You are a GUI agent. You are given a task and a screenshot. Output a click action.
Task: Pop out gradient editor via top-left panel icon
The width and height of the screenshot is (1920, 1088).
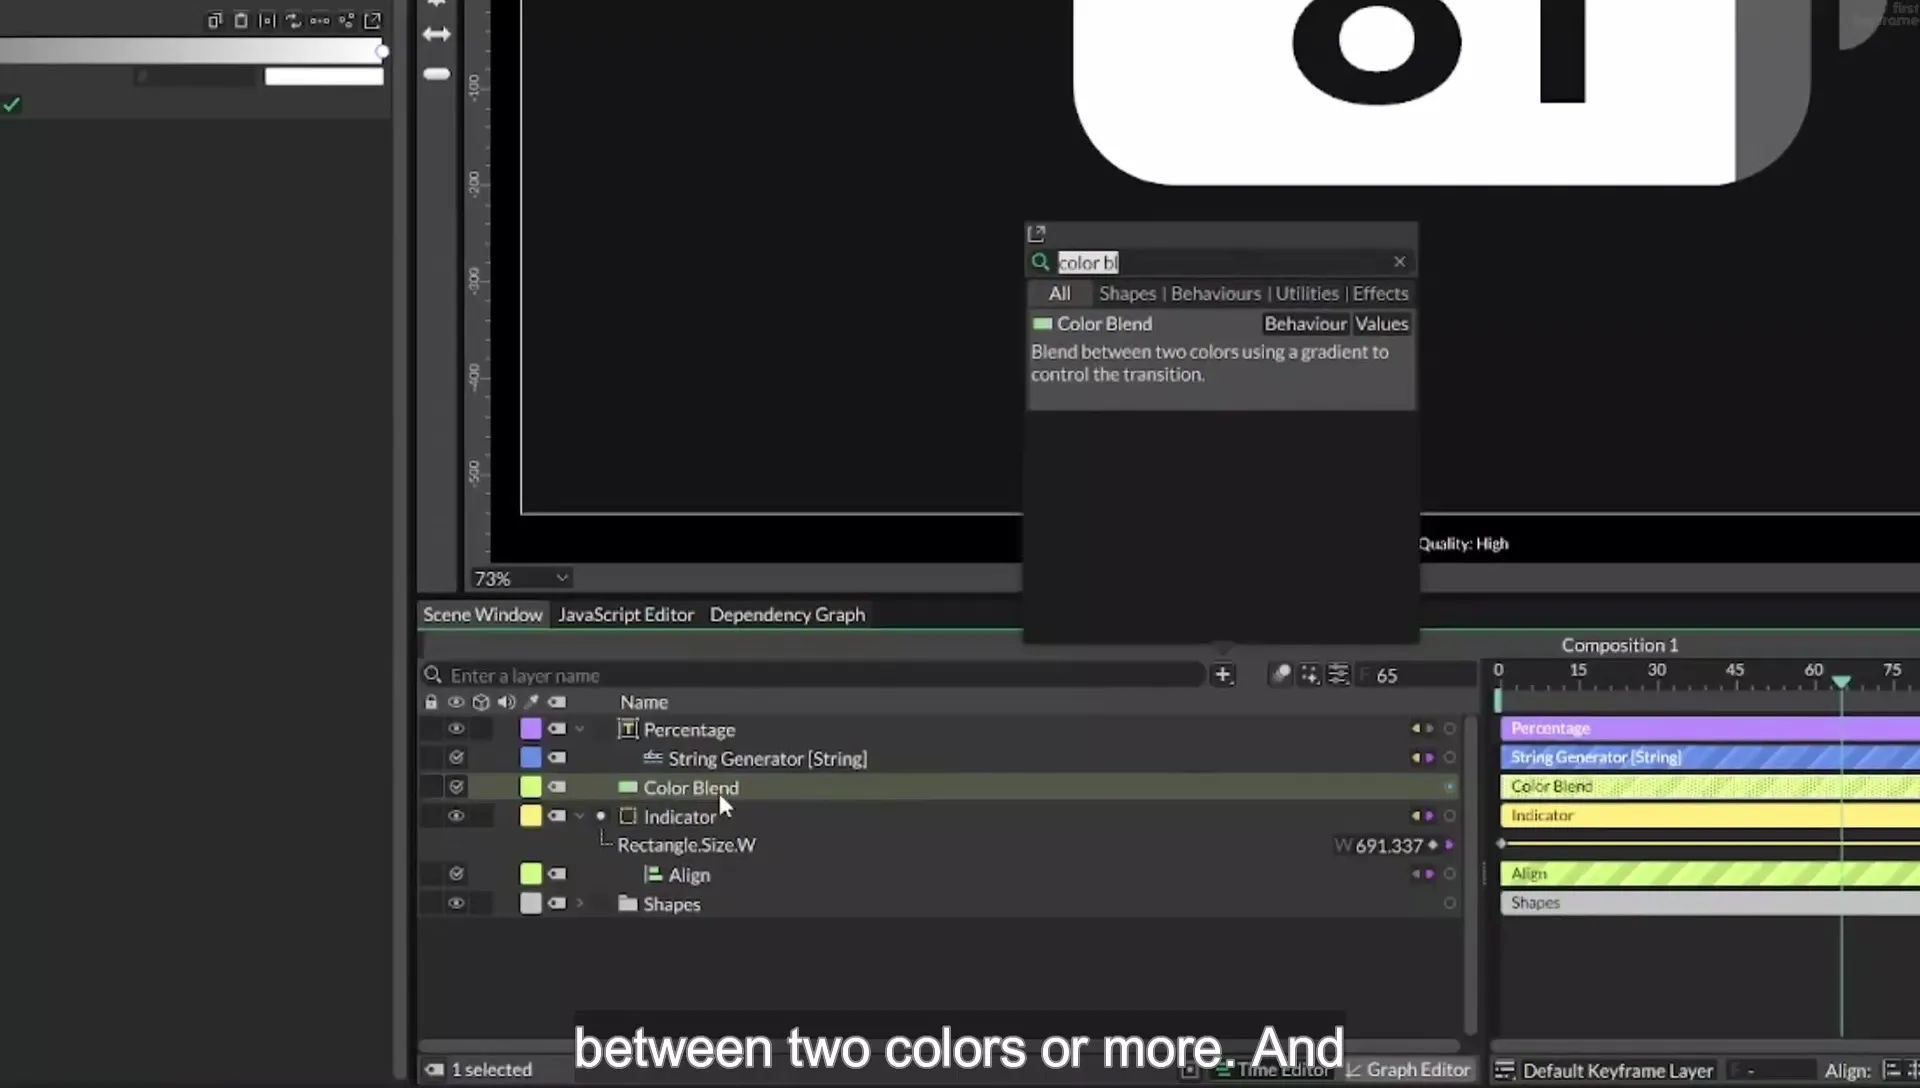[x=372, y=20]
